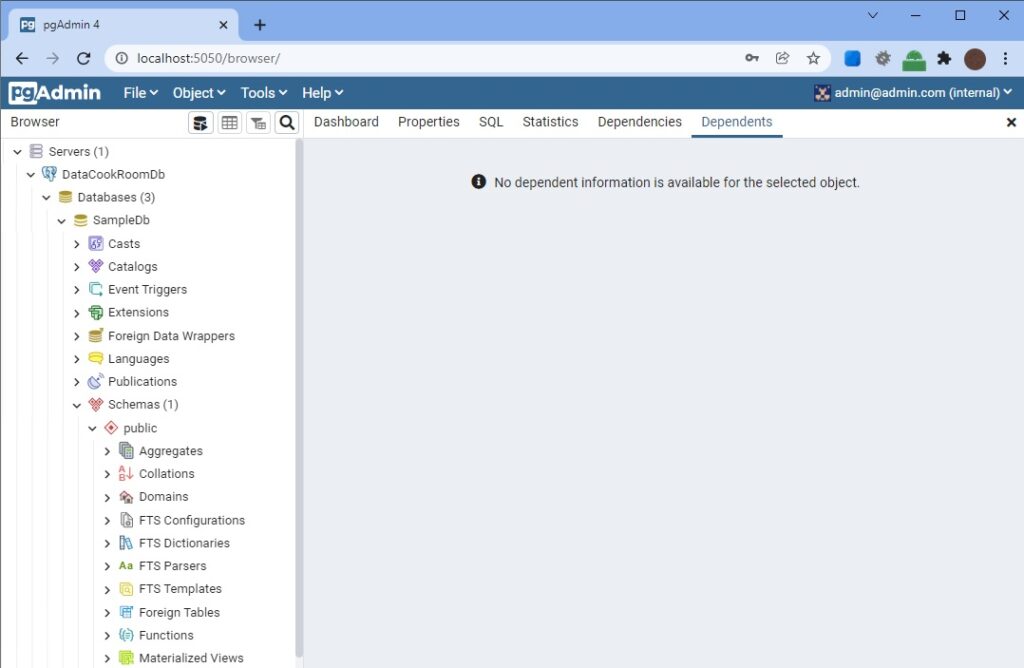Open the Object menu

(x=199, y=93)
